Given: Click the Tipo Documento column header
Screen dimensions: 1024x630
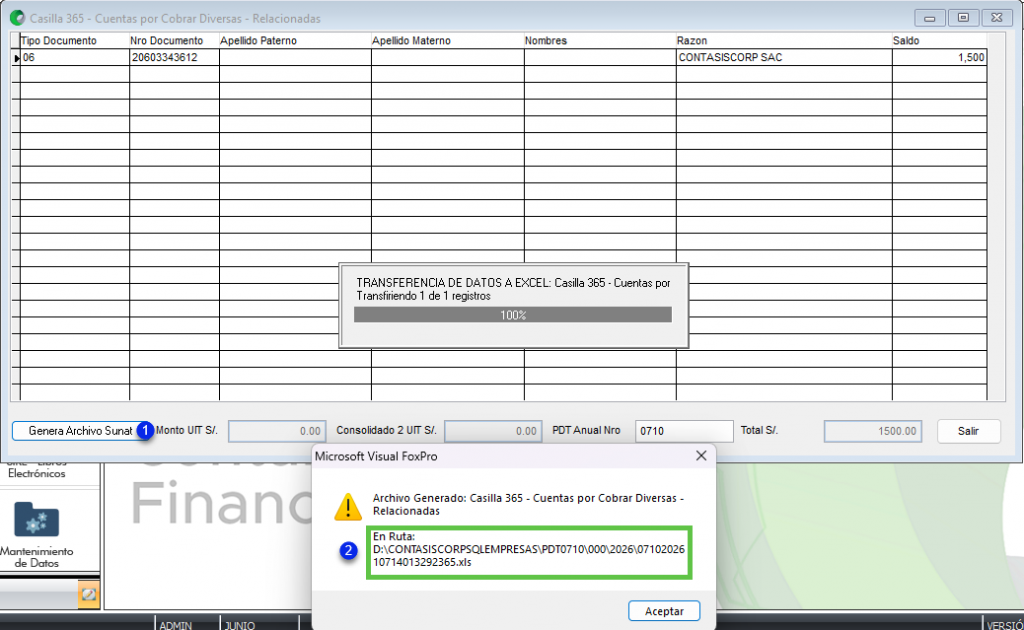Looking at the screenshot, I should [74, 40].
